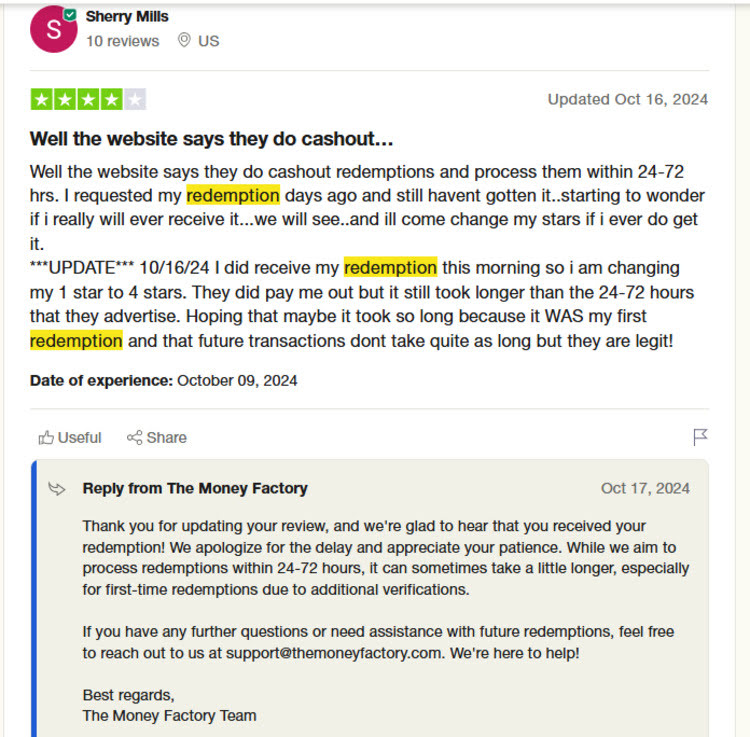Click Sherry Mills' round profile avatar
The image size is (750, 737).
[x=53, y=29]
